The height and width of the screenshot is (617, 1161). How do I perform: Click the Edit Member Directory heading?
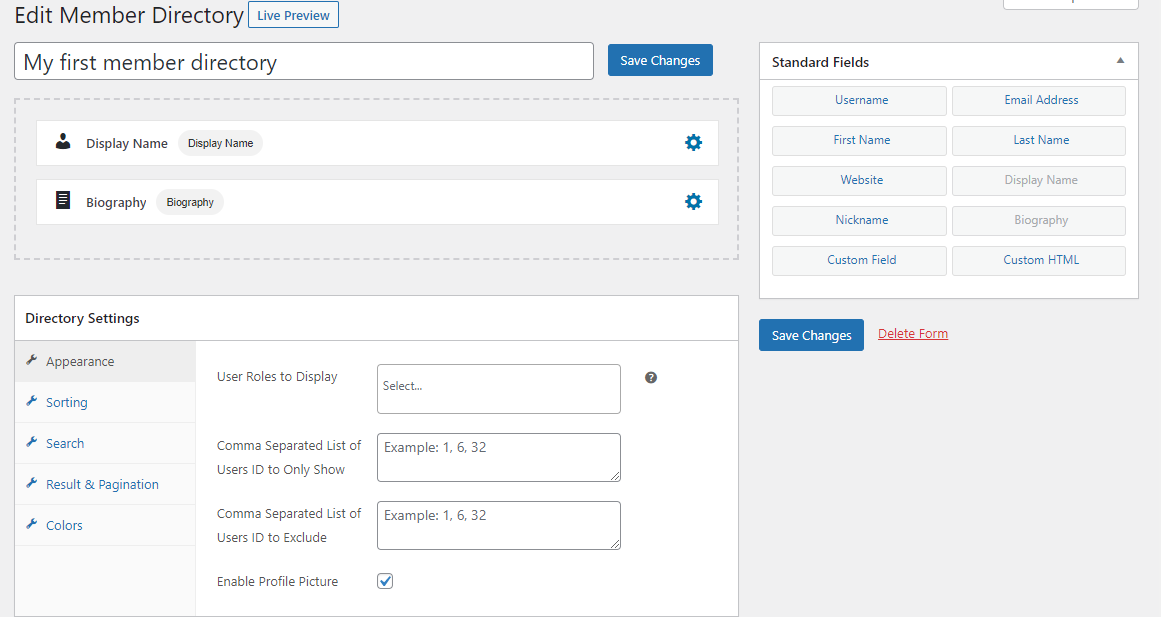pyautogui.click(x=129, y=16)
